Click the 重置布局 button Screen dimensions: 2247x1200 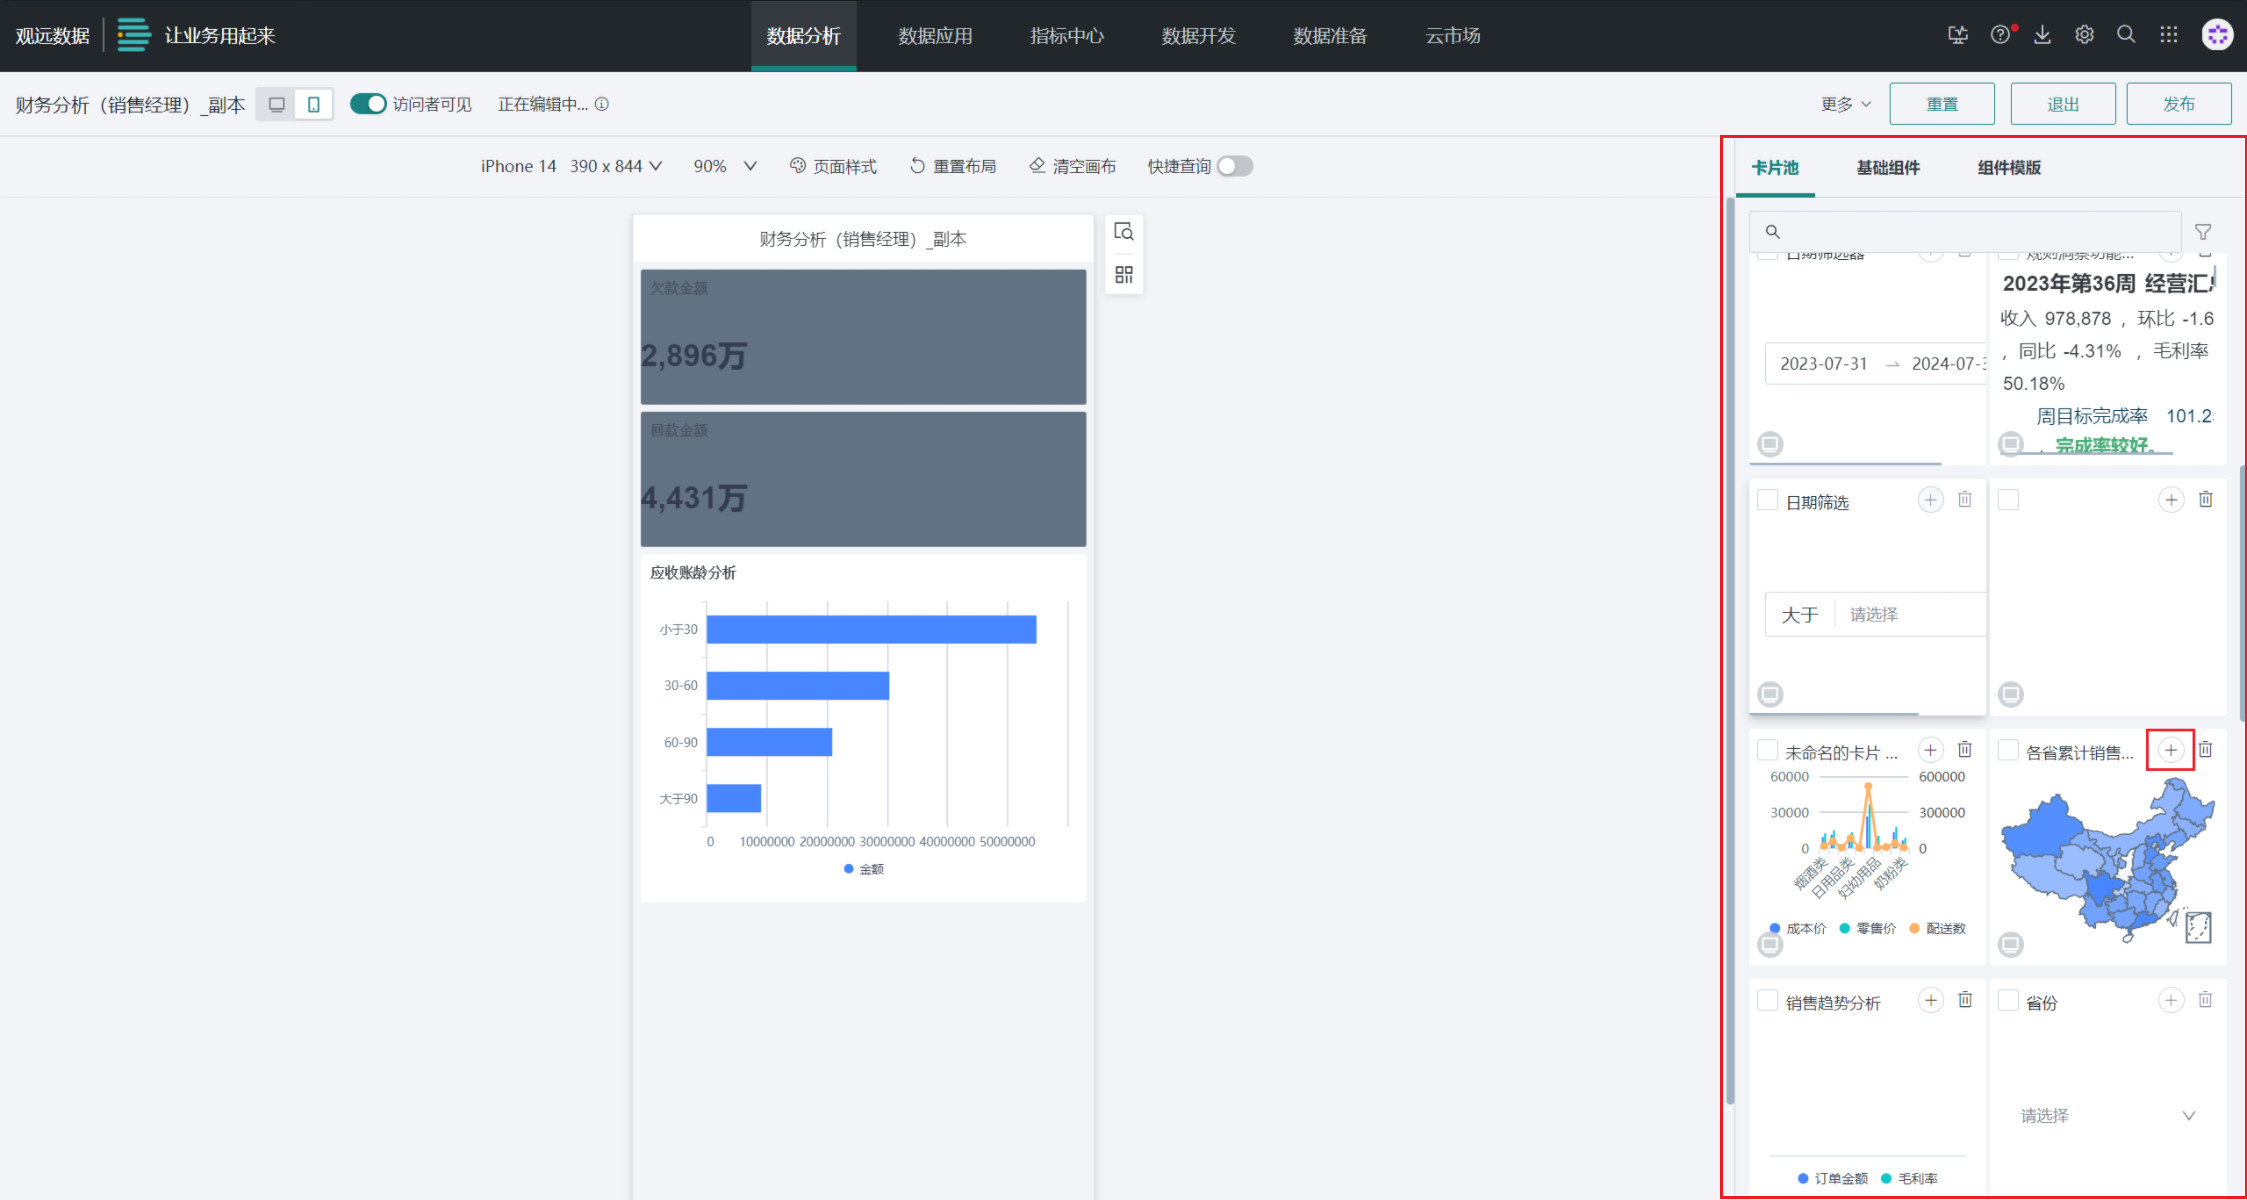[x=953, y=166]
